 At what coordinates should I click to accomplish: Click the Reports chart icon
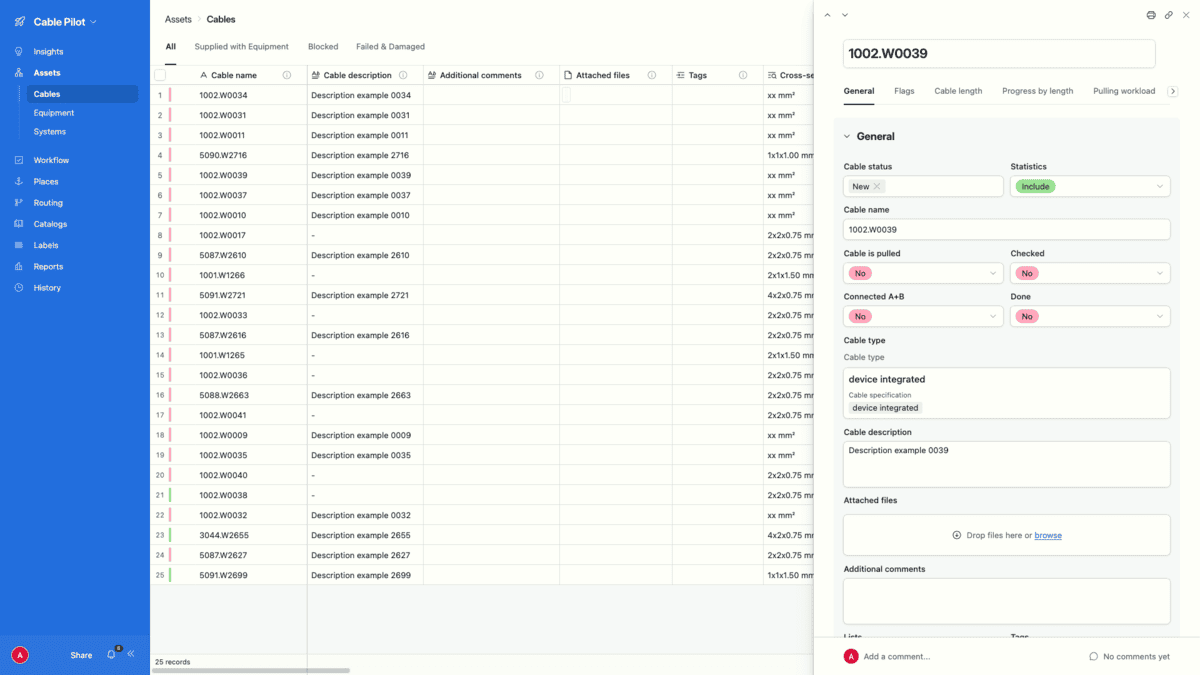pos(19,266)
